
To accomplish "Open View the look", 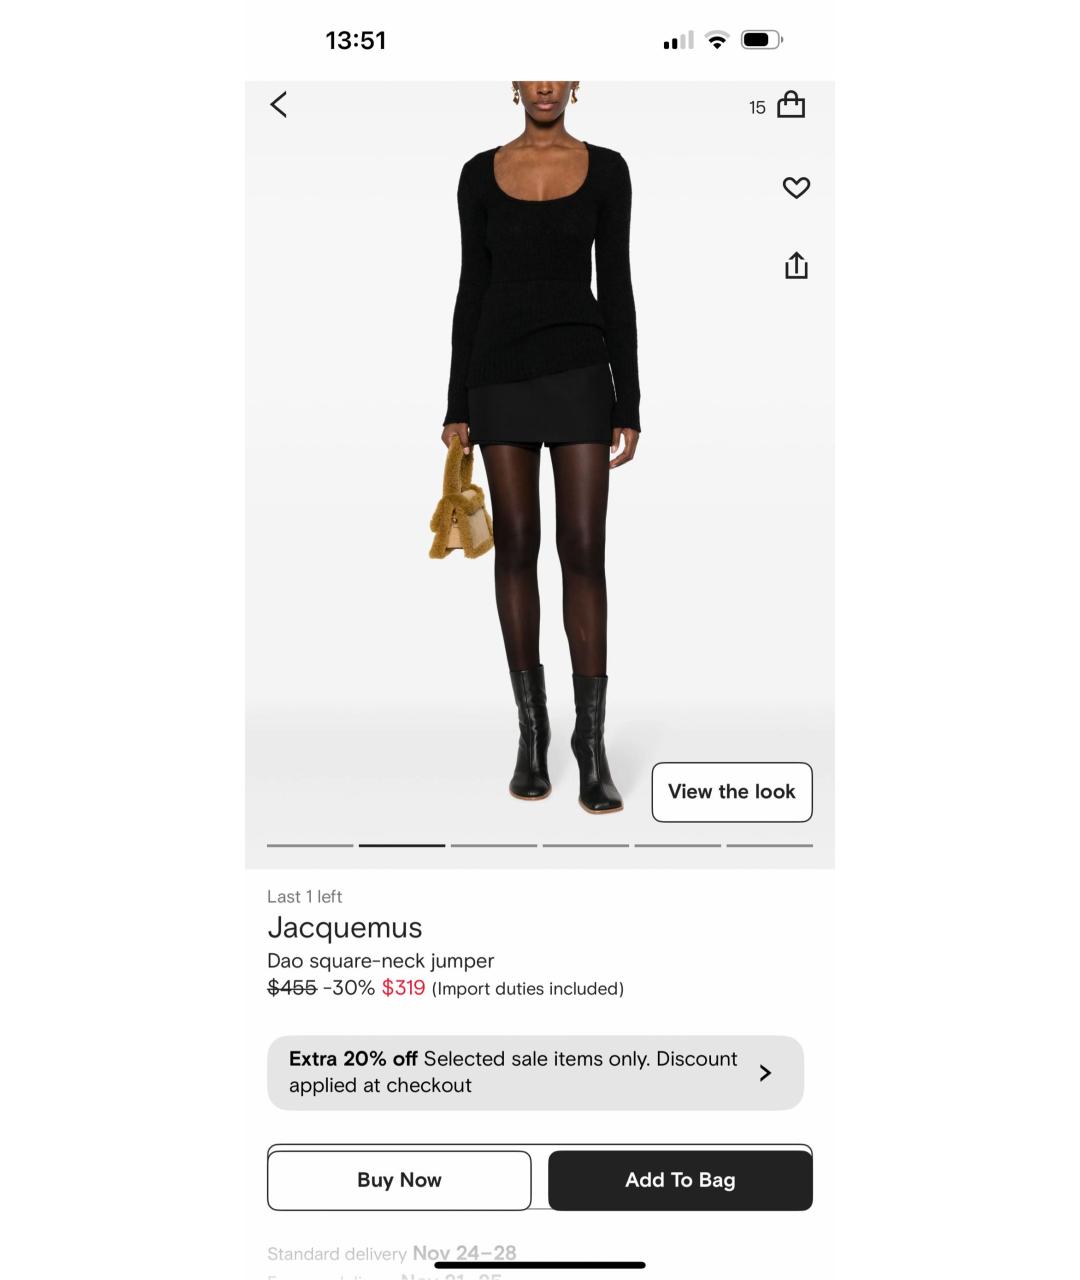I will [x=732, y=792].
